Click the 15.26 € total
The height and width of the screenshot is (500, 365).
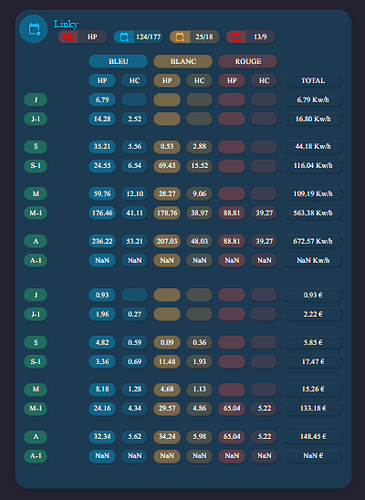click(313, 389)
